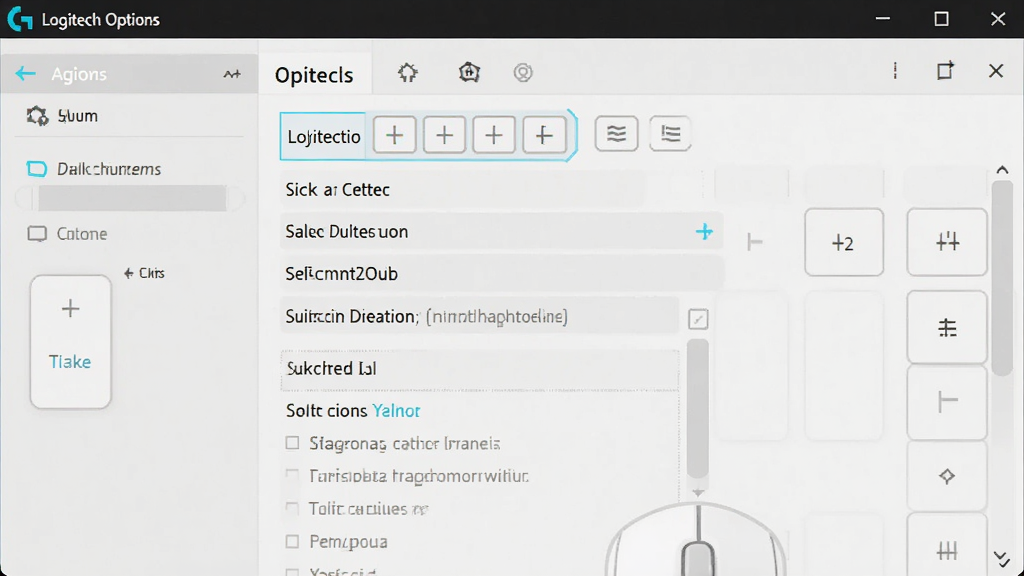Open the gear settings tab icon
Image resolution: width=1024 pixels, height=576 pixels.
coord(408,72)
